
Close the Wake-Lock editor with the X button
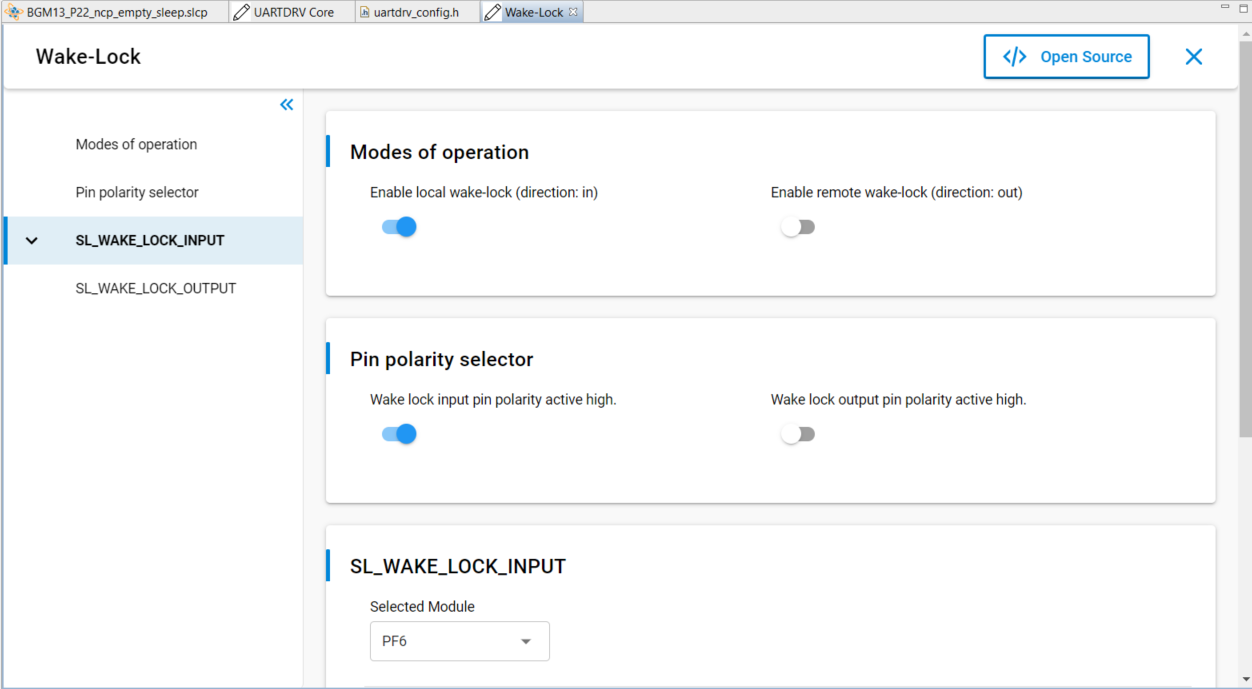[x=1193, y=56]
